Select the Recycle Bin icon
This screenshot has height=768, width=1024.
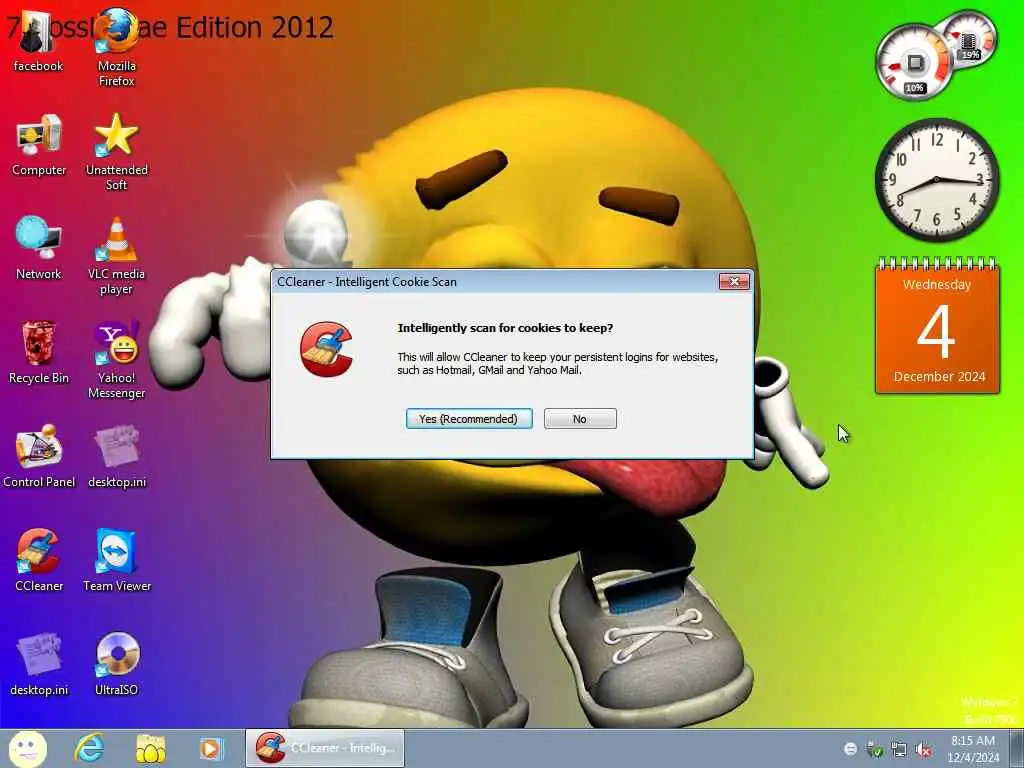[x=39, y=353]
